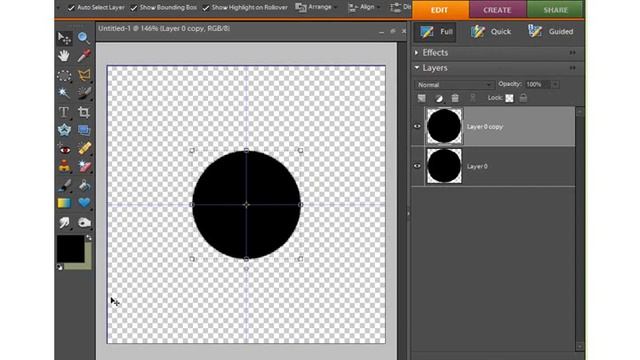Viewport: 640px width, 360px height.
Task: Hide the Layer 0 copy layer
Action: click(417, 127)
